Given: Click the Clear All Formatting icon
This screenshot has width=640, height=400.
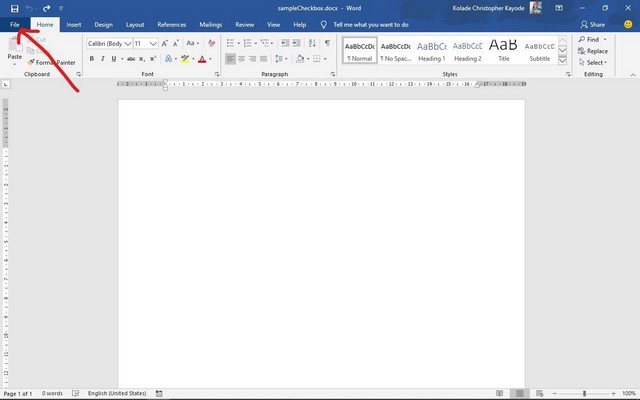Looking at the screenshot, I should click(210, 44).
